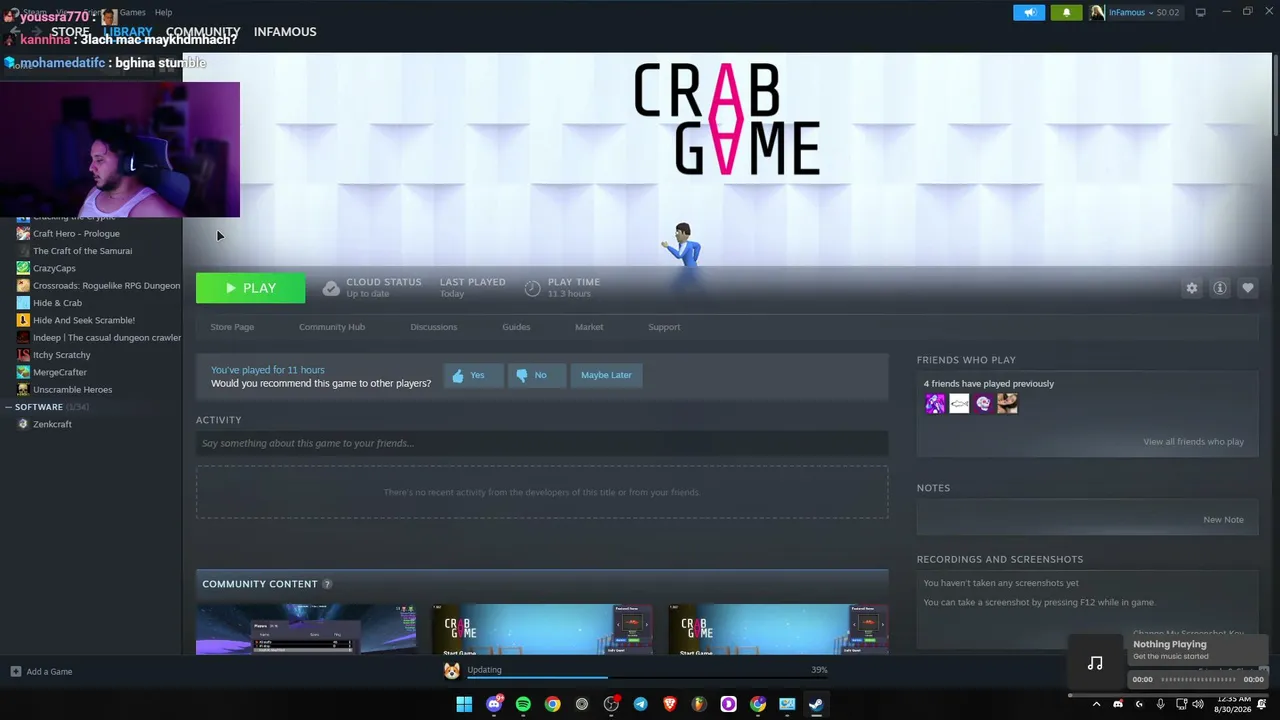Image resolution: width=1280 pixels, height=720 pixels.
Task: Select Indeep casual dungeon crawler
Action: click(x=107, y=338)
